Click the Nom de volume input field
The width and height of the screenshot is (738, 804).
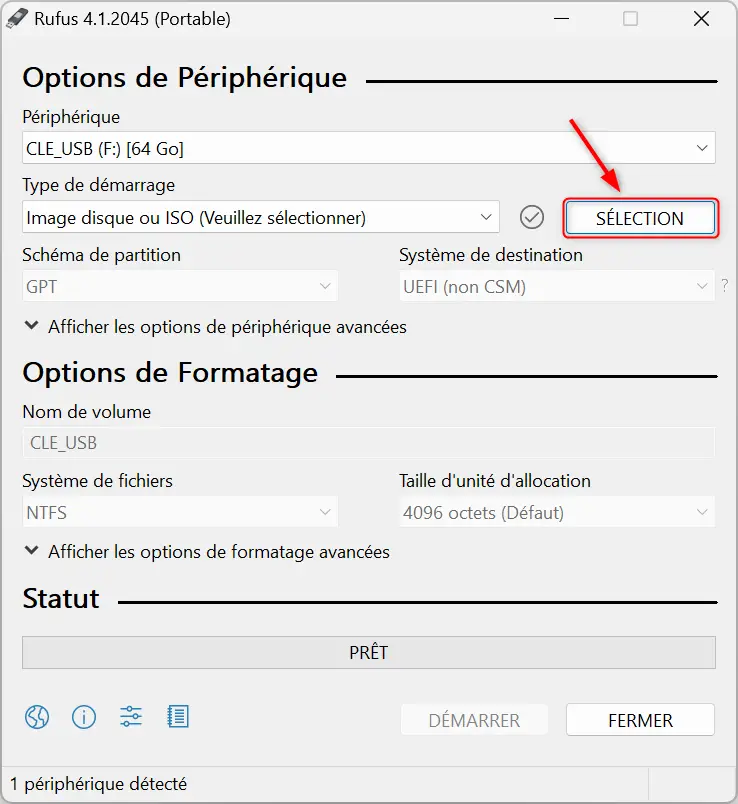pos(368,443)
